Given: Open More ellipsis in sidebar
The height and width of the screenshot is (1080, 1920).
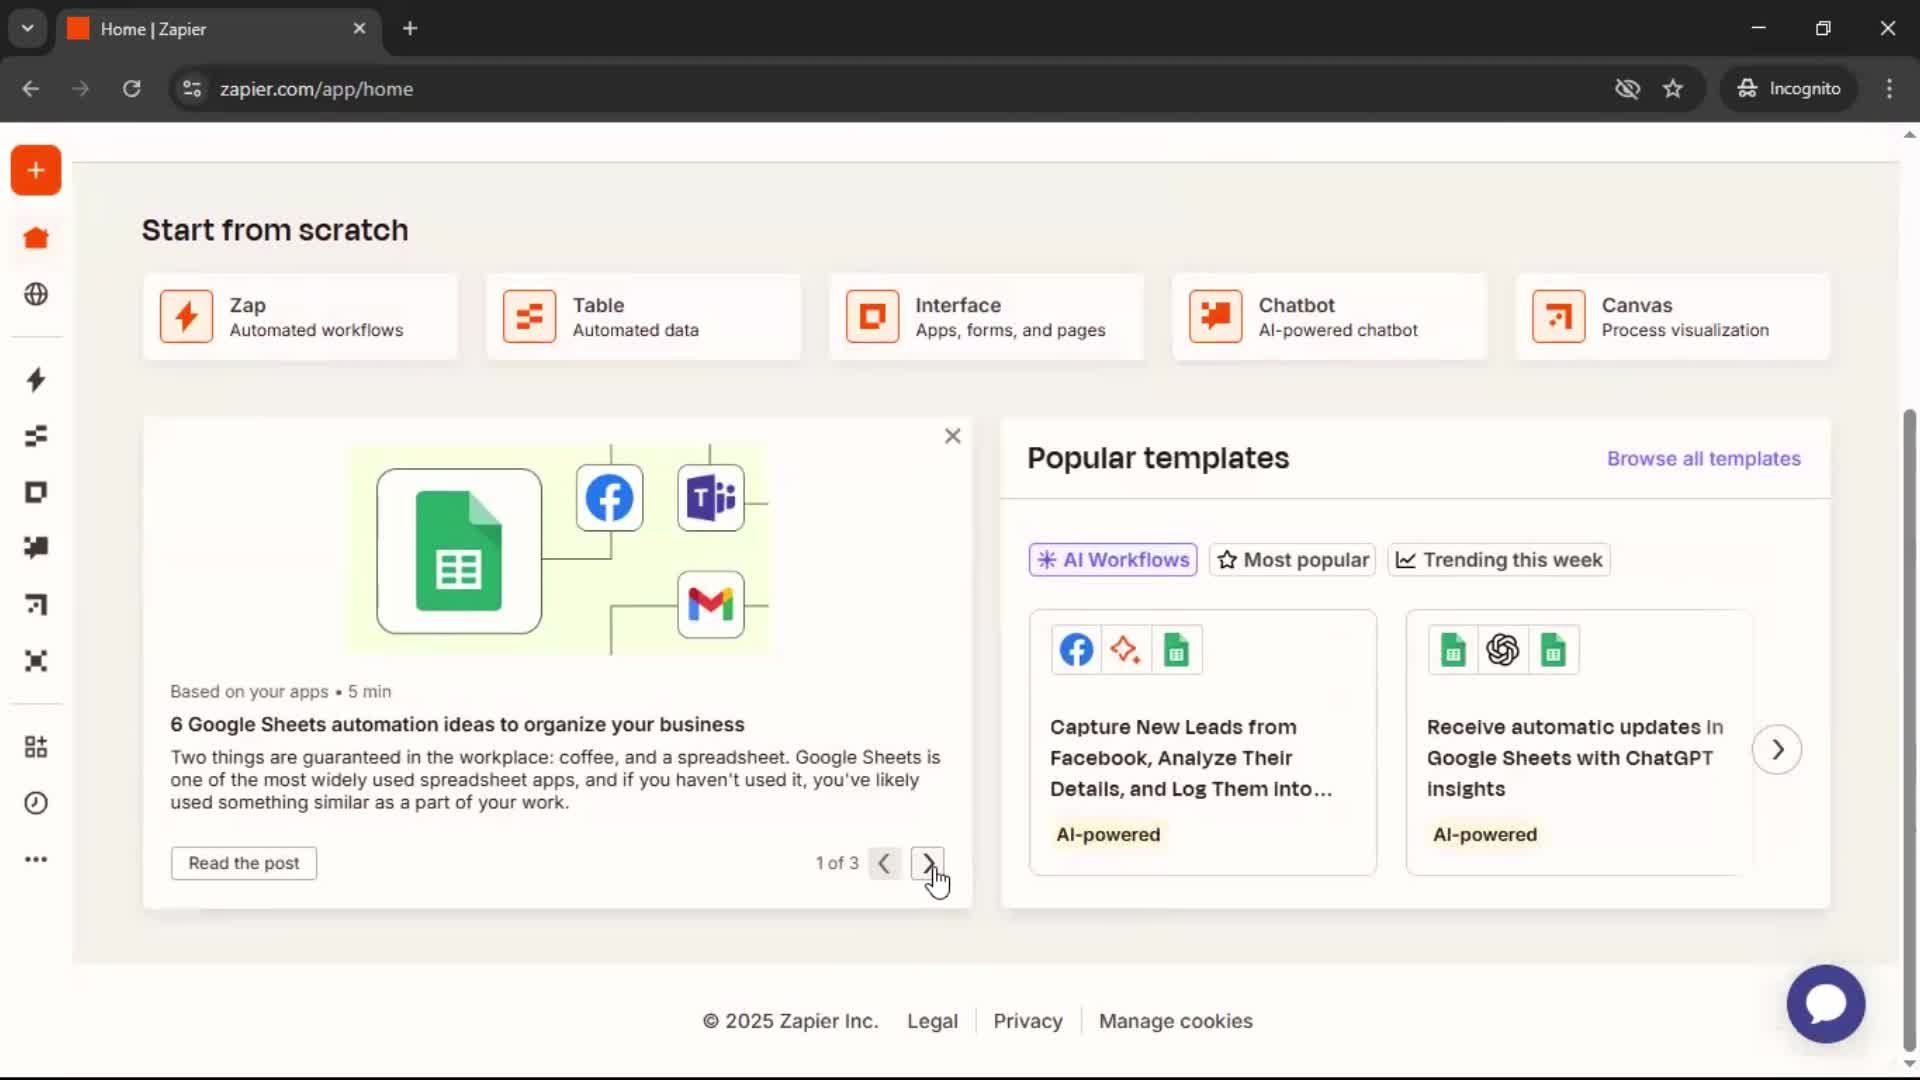Looking at the screenshot, I should click(x=36, y=859).
